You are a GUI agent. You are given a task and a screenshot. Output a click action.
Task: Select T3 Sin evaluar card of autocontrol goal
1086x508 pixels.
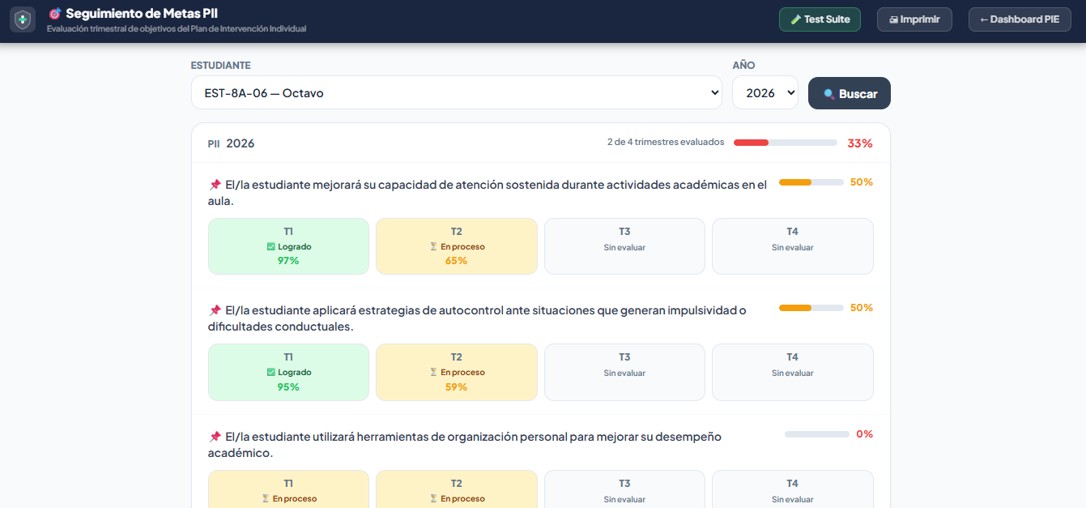coord(625,372)
